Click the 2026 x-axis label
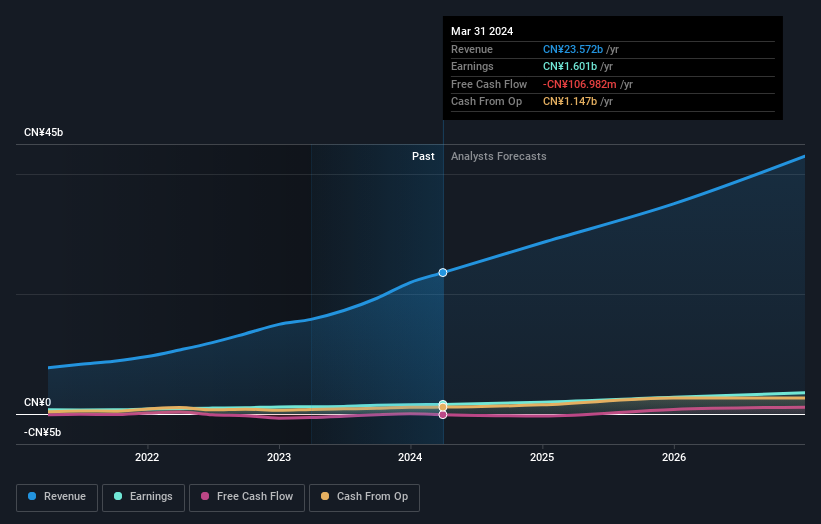821x524 pixels. click(x=674, y=458)
